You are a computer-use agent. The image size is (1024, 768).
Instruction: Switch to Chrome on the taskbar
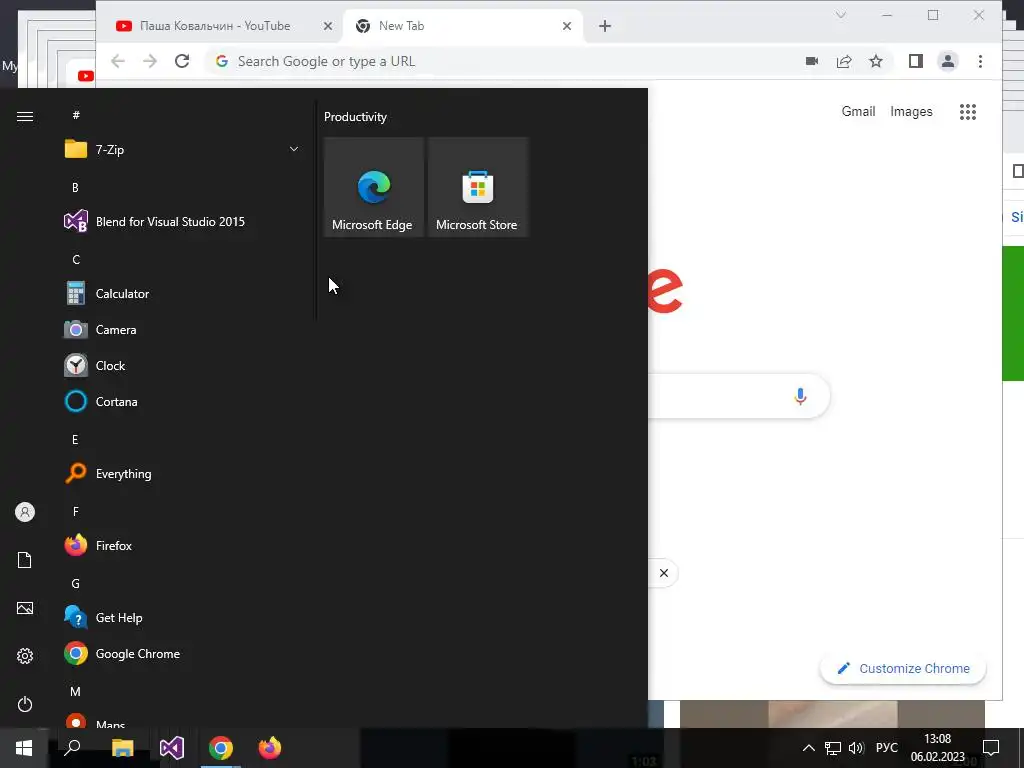point(221,748)
